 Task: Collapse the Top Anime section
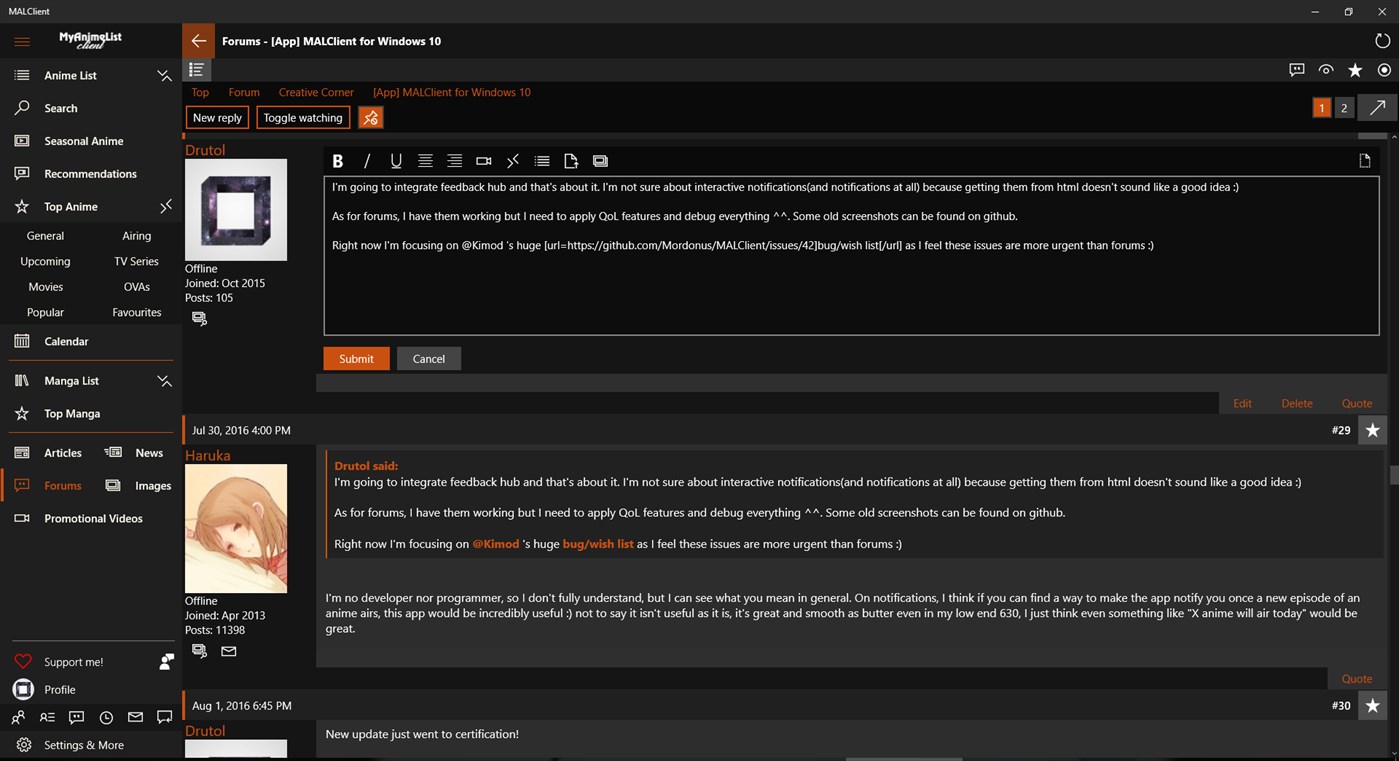pyautogui.click(x=166, y=207)
